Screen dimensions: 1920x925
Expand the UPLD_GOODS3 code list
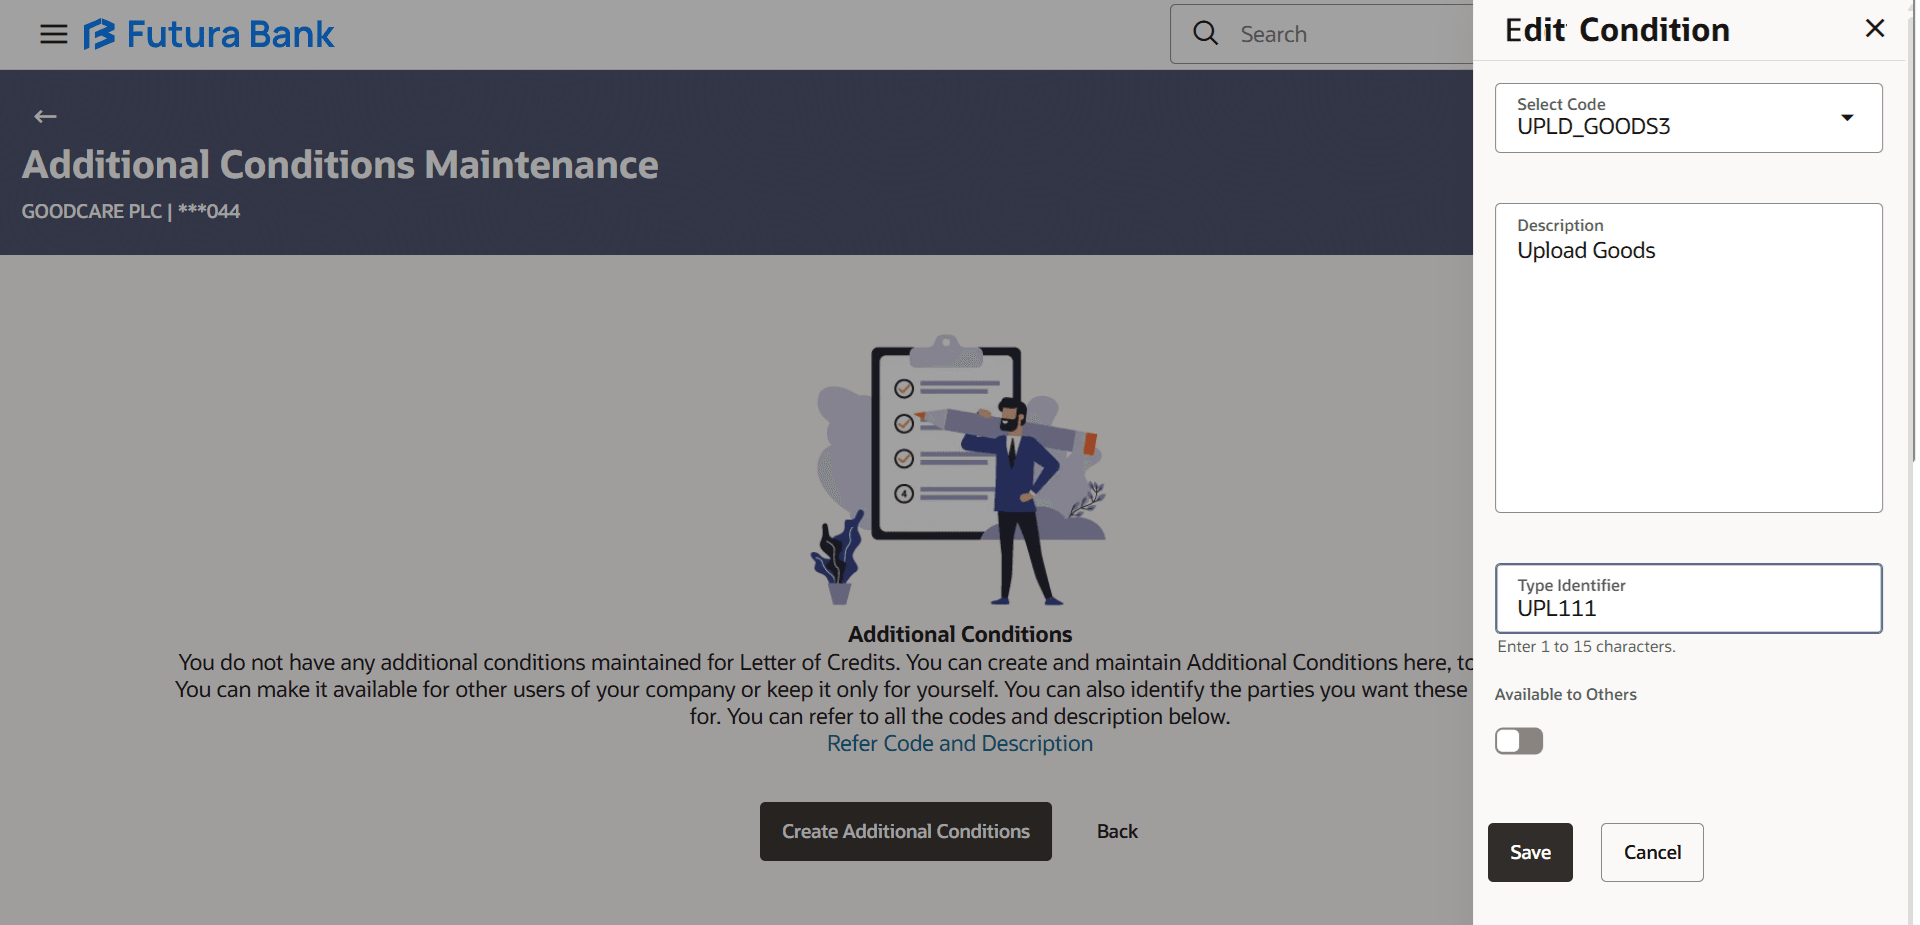pyautogui.click(x=1845, y=117)
